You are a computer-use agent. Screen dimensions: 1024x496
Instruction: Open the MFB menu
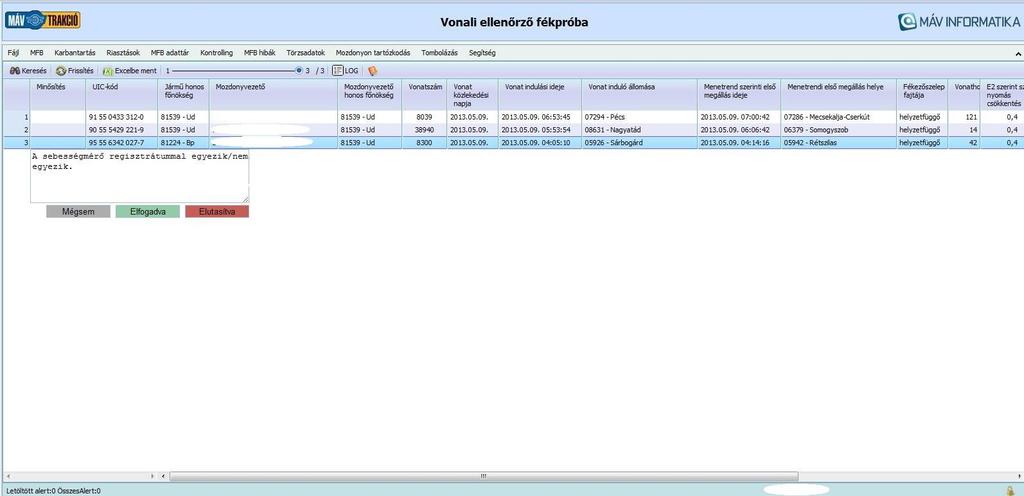click(37, 53)
